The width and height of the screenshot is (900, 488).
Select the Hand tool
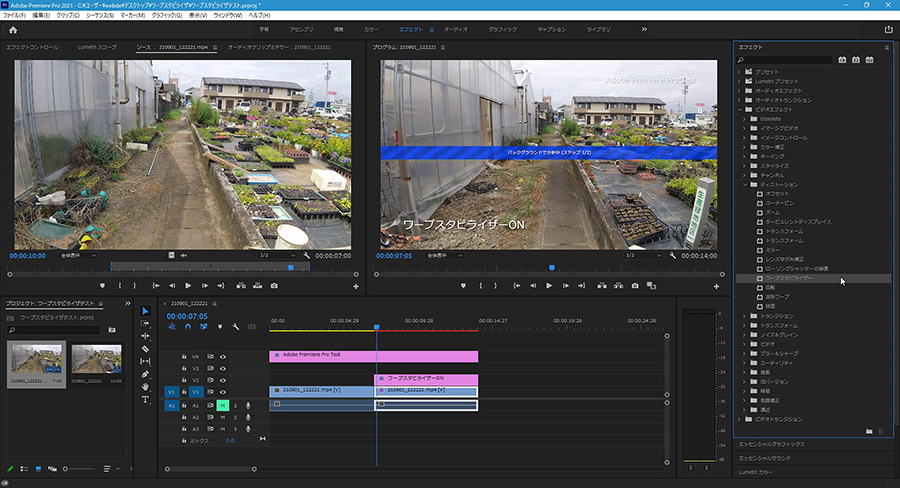(x=145, y=387)
